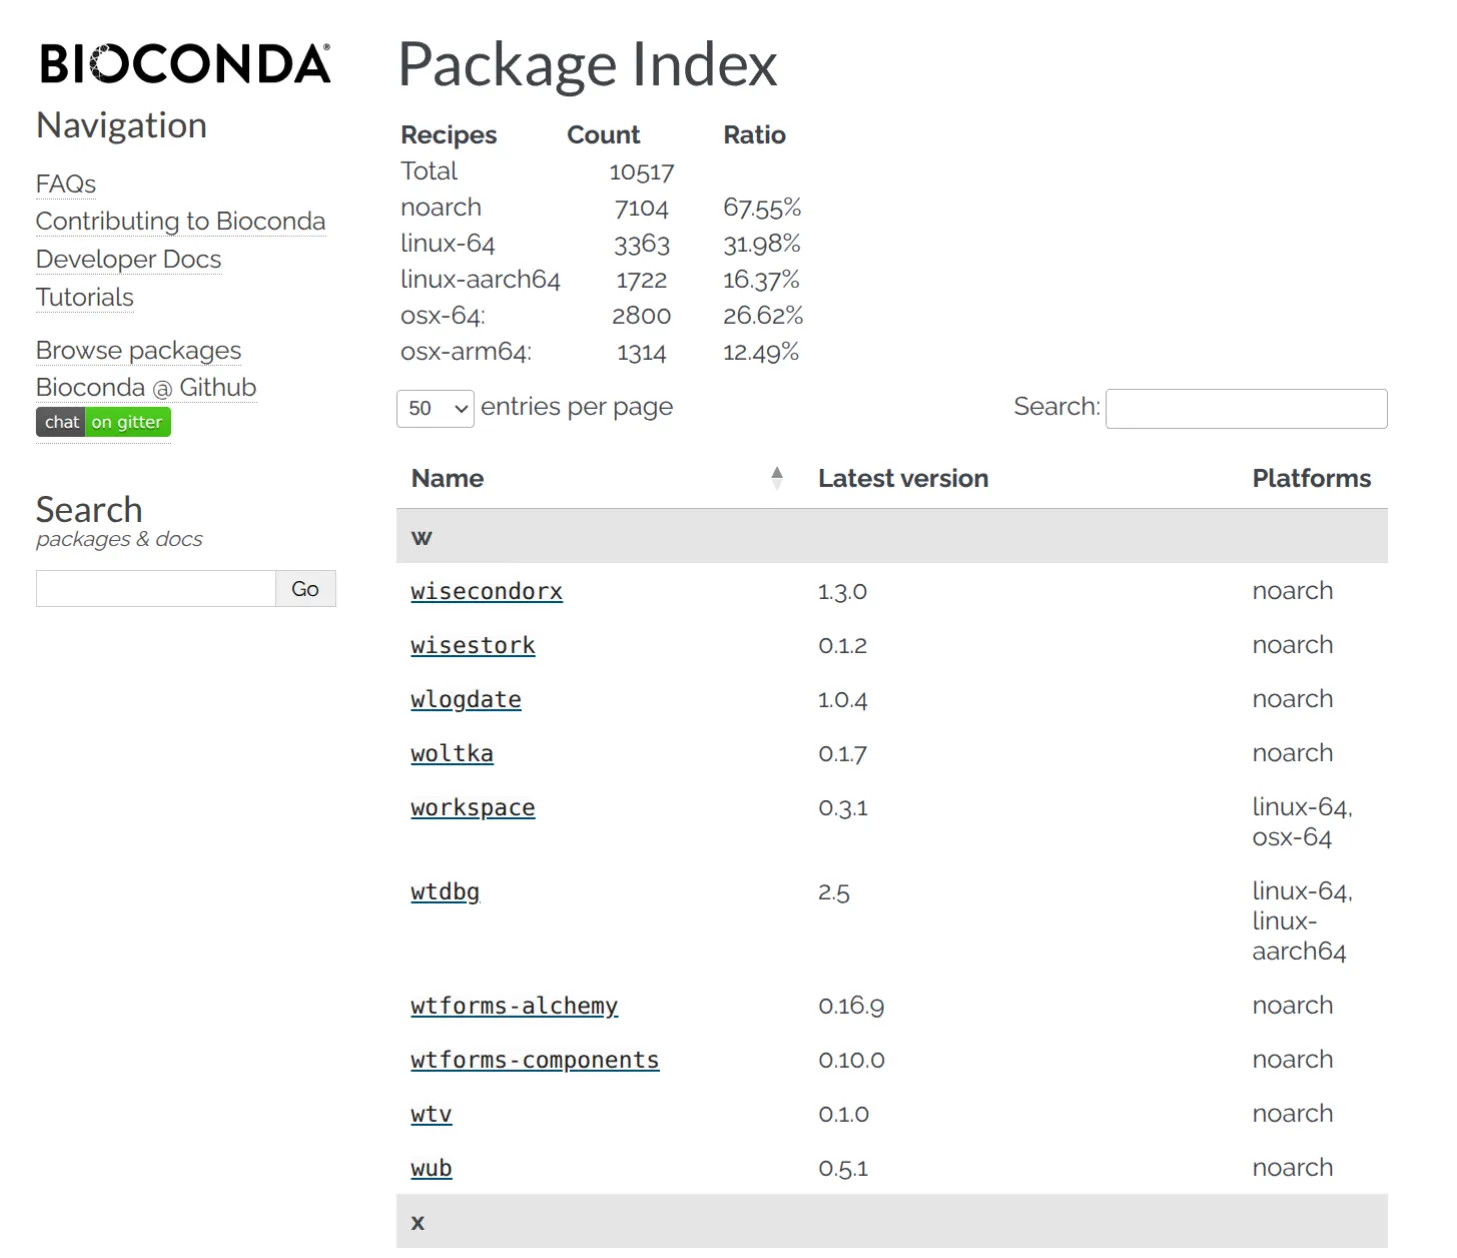Select the osx-arm64 ratio 12.49%
This screenshot has width=1457, height=1258.
(x=761, y=352)
